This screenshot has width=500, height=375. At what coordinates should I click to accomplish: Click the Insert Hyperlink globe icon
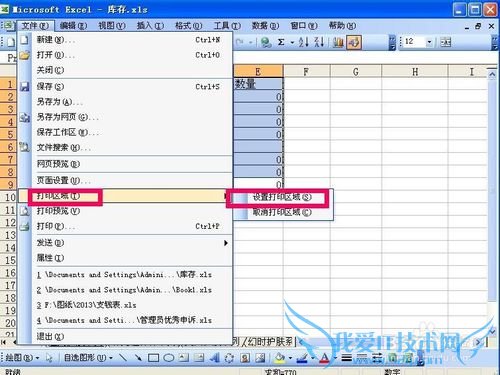pos(266,42)
